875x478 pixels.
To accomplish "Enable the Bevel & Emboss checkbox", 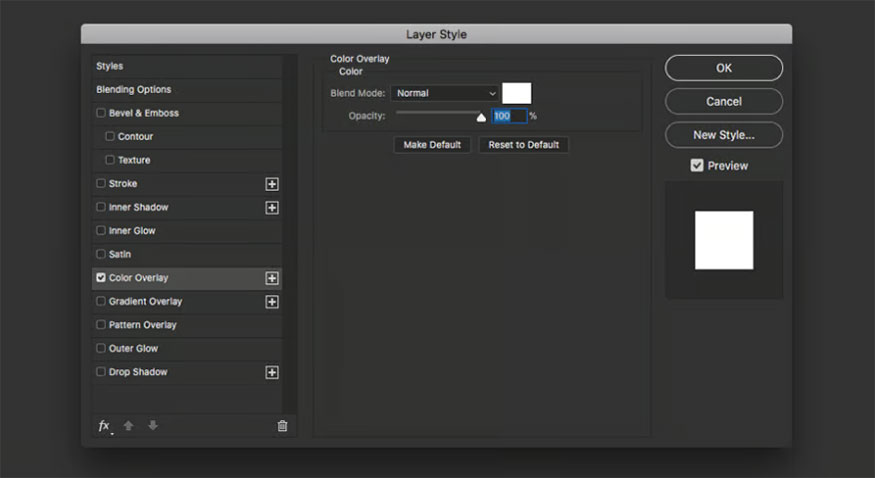I will coord(100,113).
